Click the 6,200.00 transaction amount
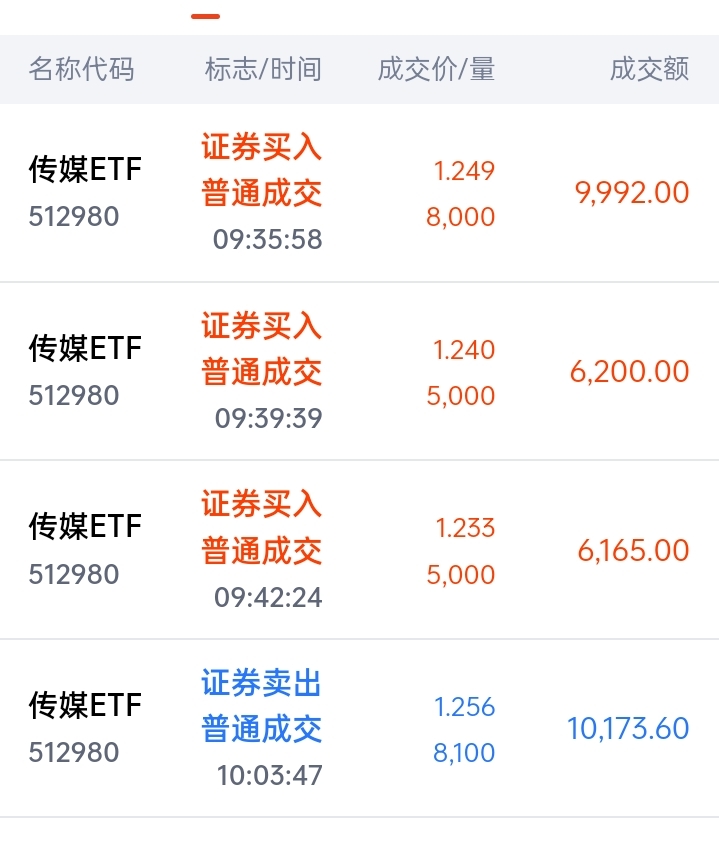This screenshot has width=719, height=868. (x=629, y=372)
